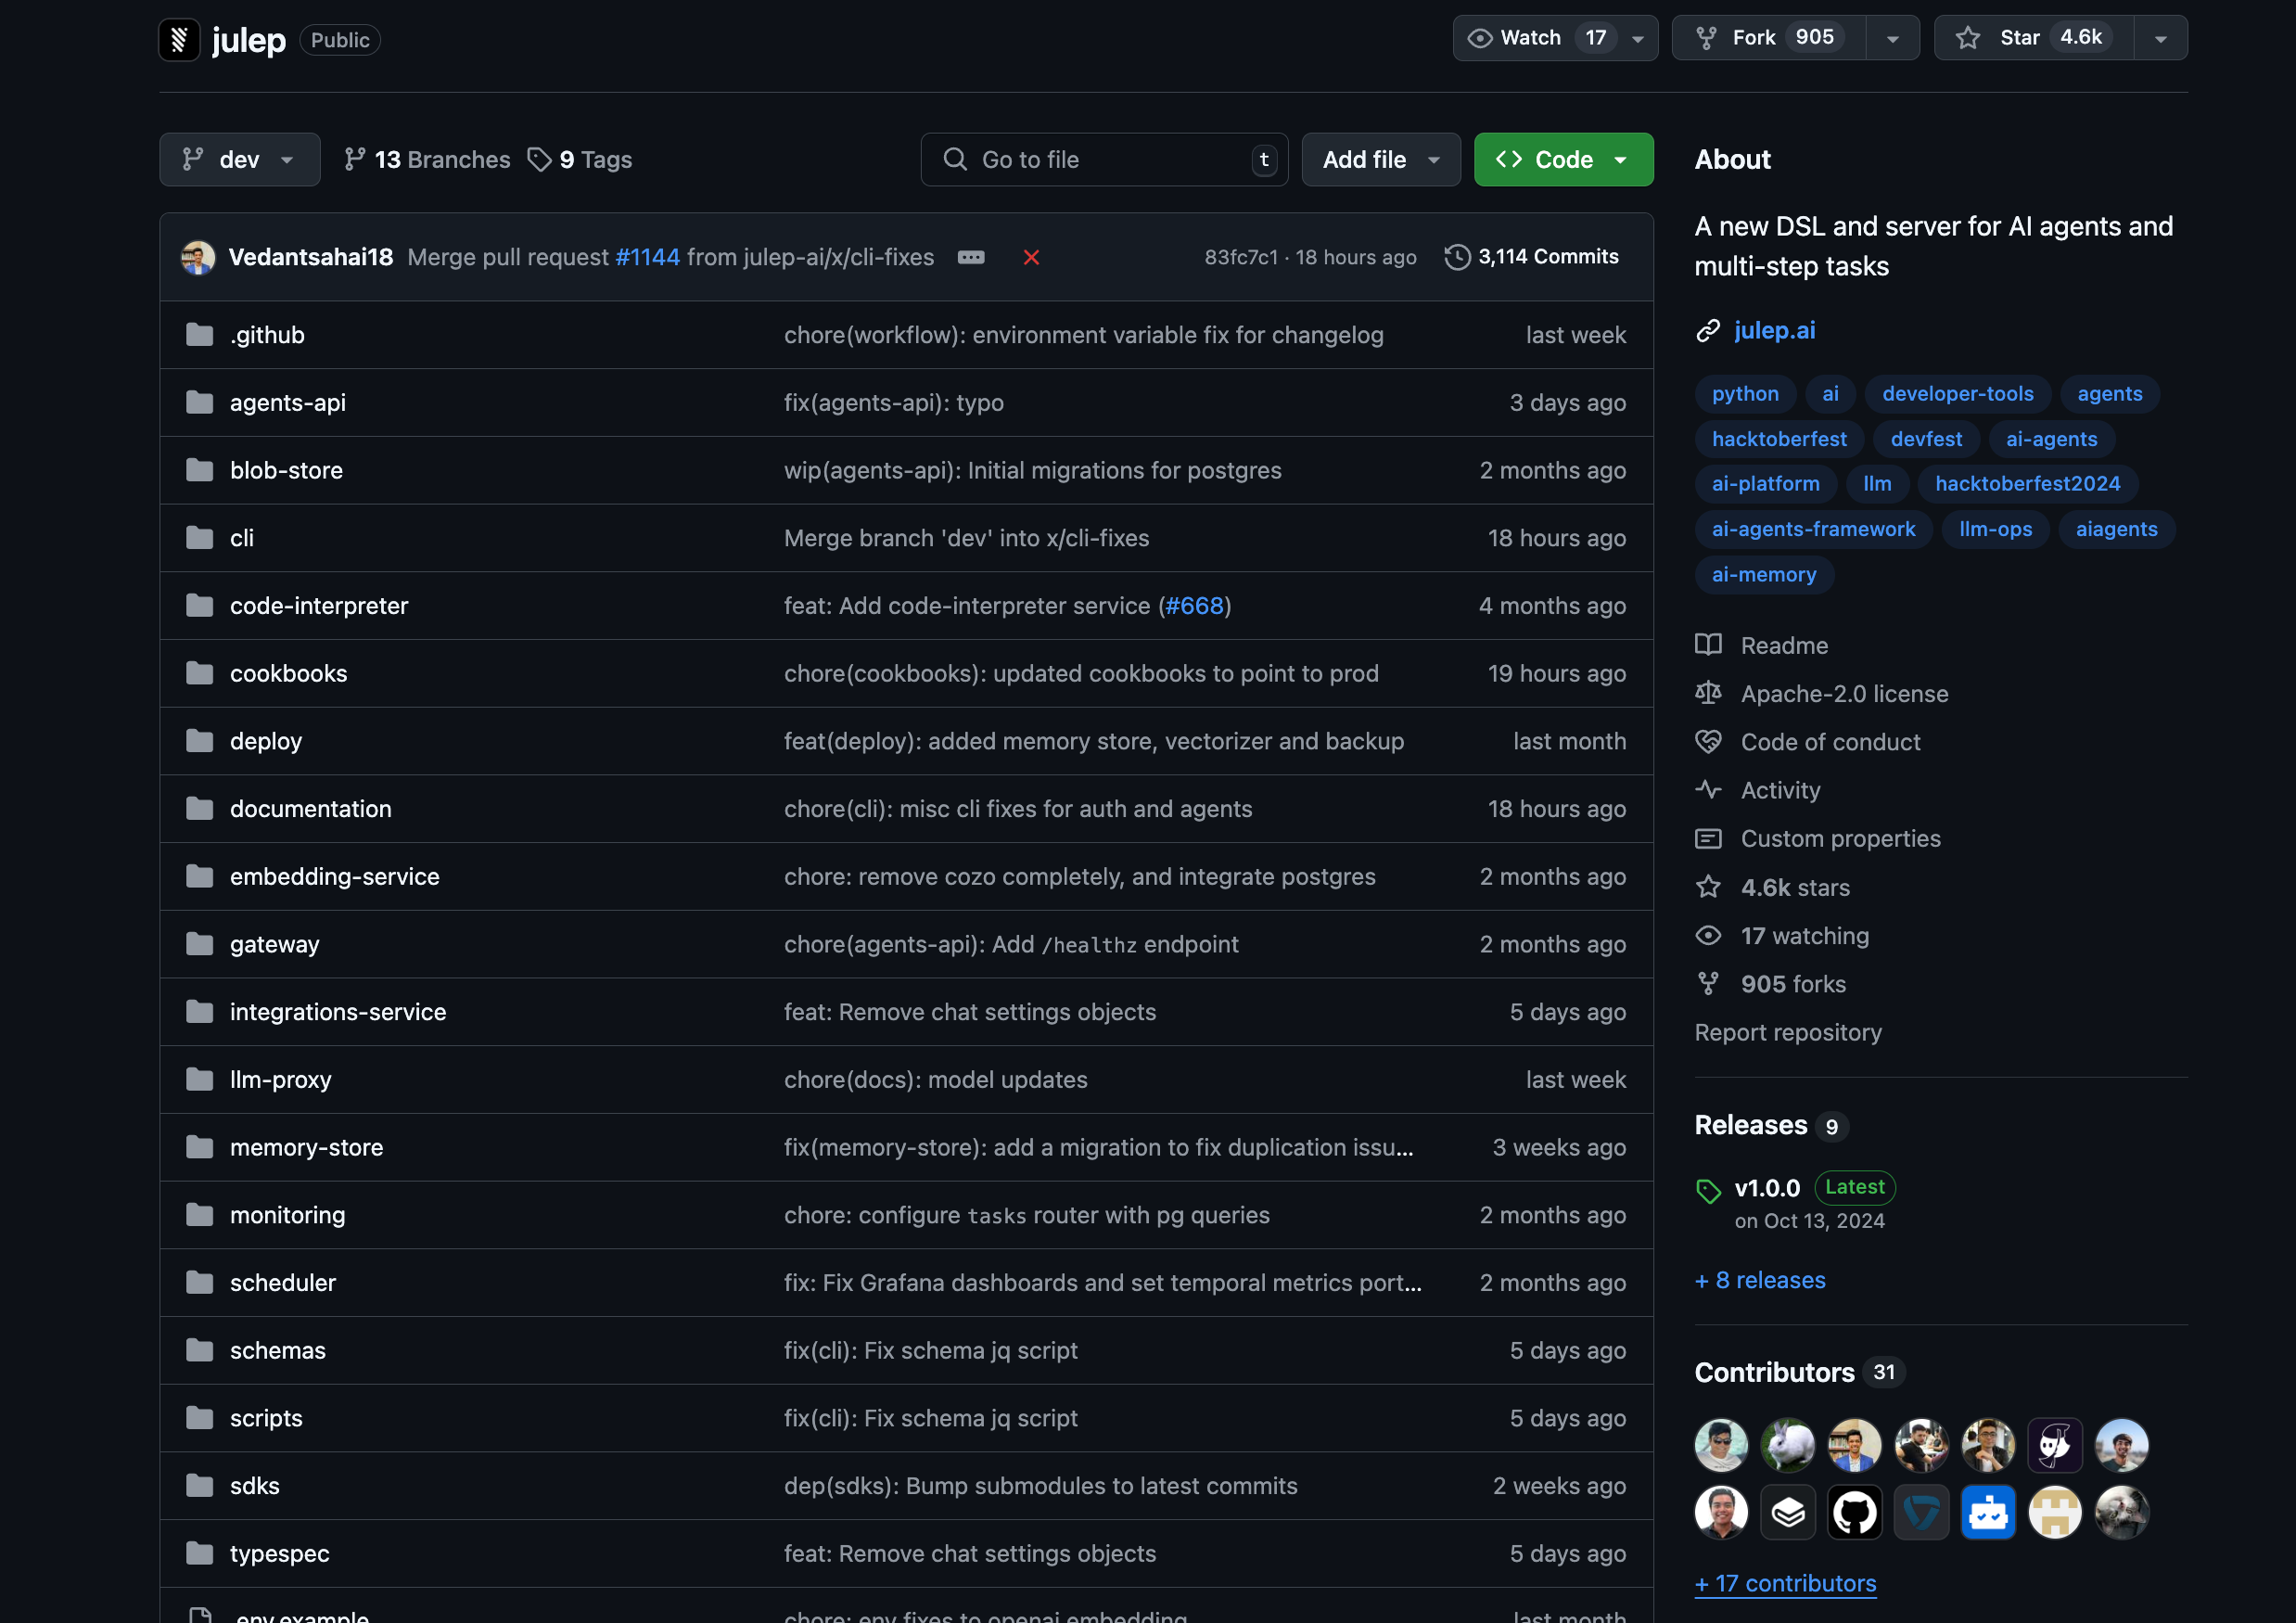Click the julep repository logo icon
The image size is (2296, 1623).
[179, 40]
